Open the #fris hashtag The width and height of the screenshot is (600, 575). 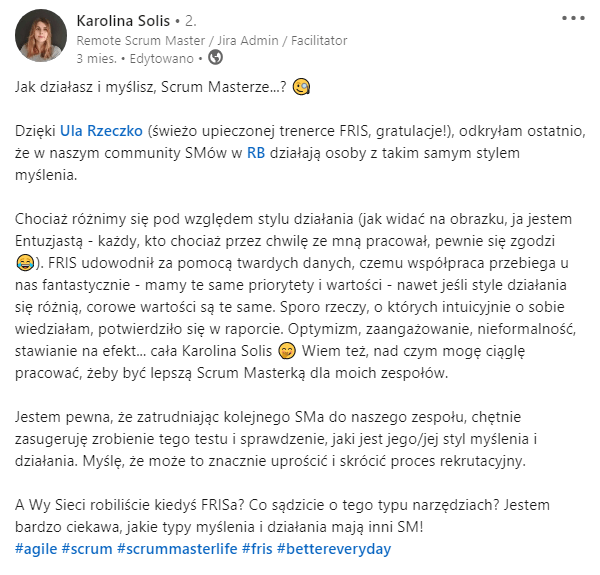[x=257, y=549]
